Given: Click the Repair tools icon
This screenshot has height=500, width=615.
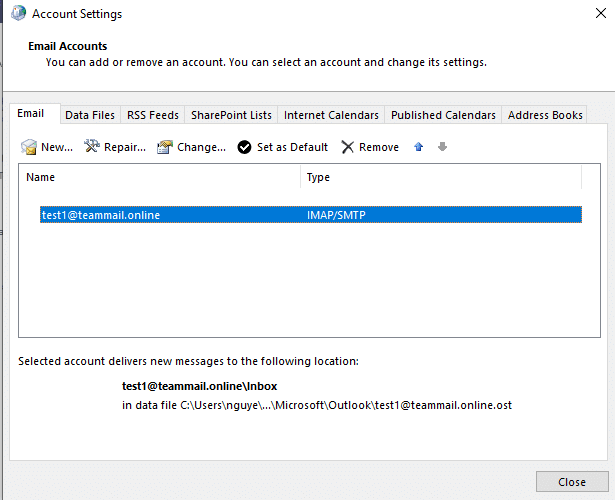Looking at the screenshot, I should click(92, 146).
